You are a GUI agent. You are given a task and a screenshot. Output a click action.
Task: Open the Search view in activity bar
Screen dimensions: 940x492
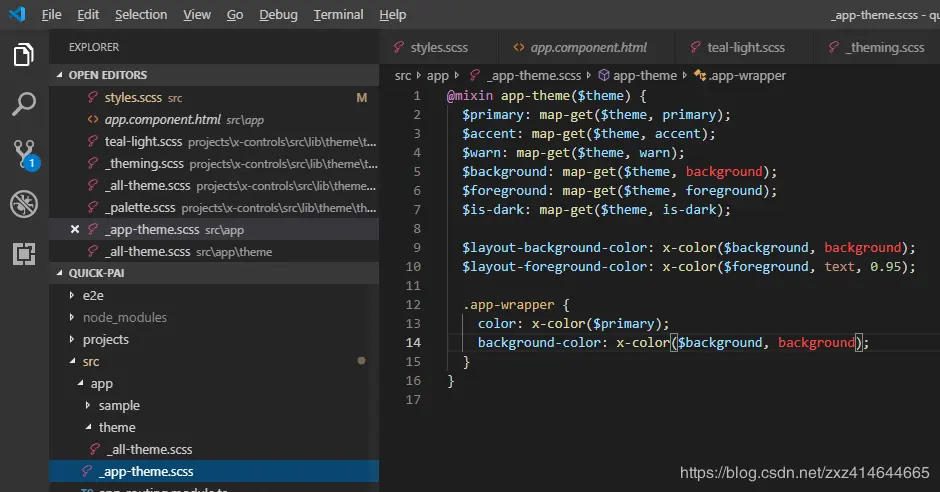[x=24, y=104]
